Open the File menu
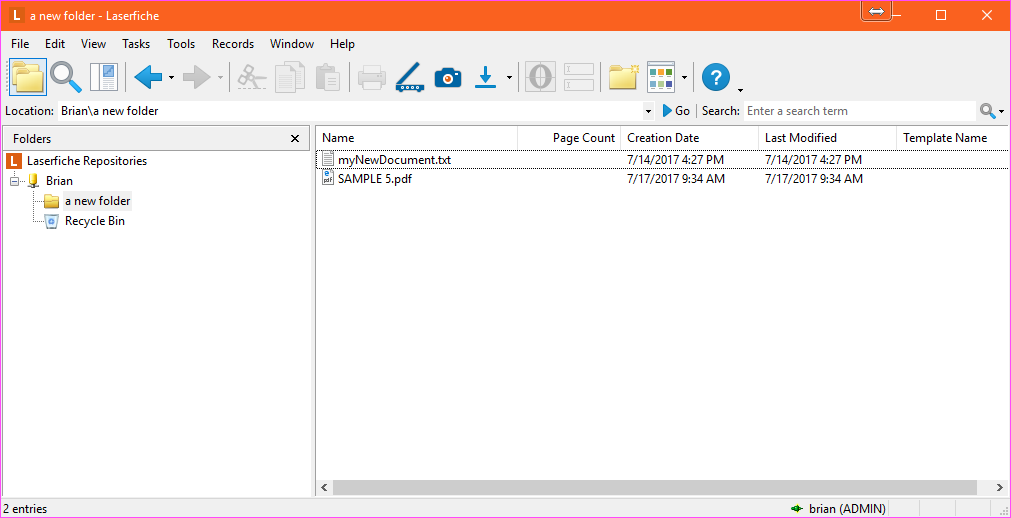The width and height of the screenshot is (1011, 518). coord(20,44)
